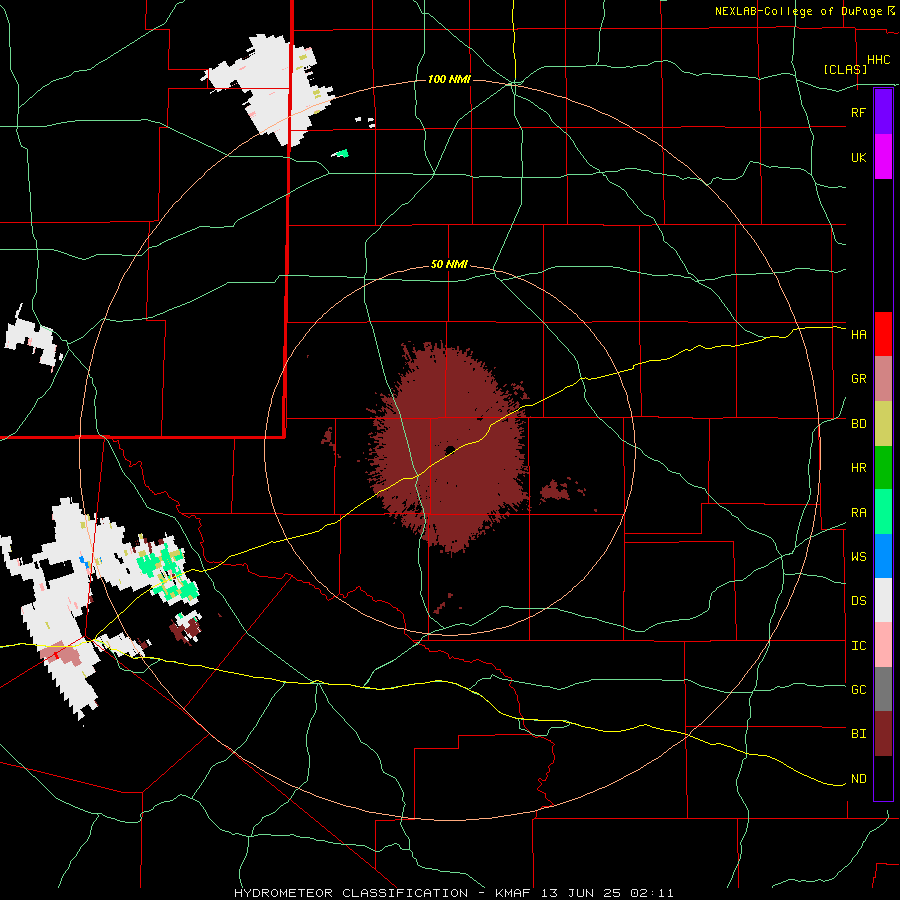
Task: Click the RF purple legend swatch
Action: point(883,112)
